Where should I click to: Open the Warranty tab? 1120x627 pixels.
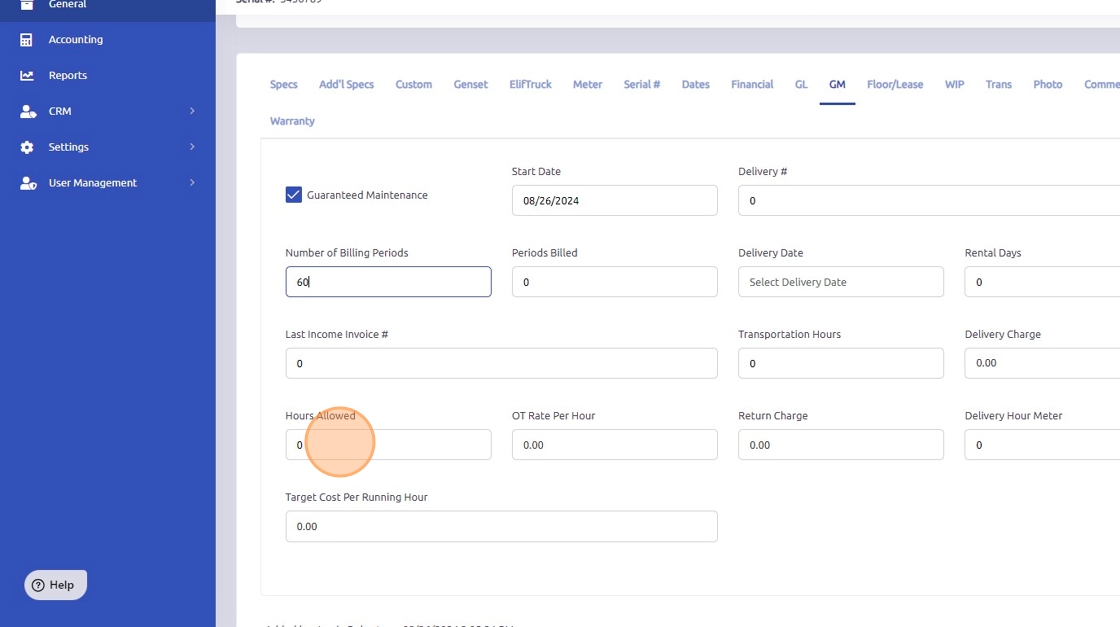292,121
